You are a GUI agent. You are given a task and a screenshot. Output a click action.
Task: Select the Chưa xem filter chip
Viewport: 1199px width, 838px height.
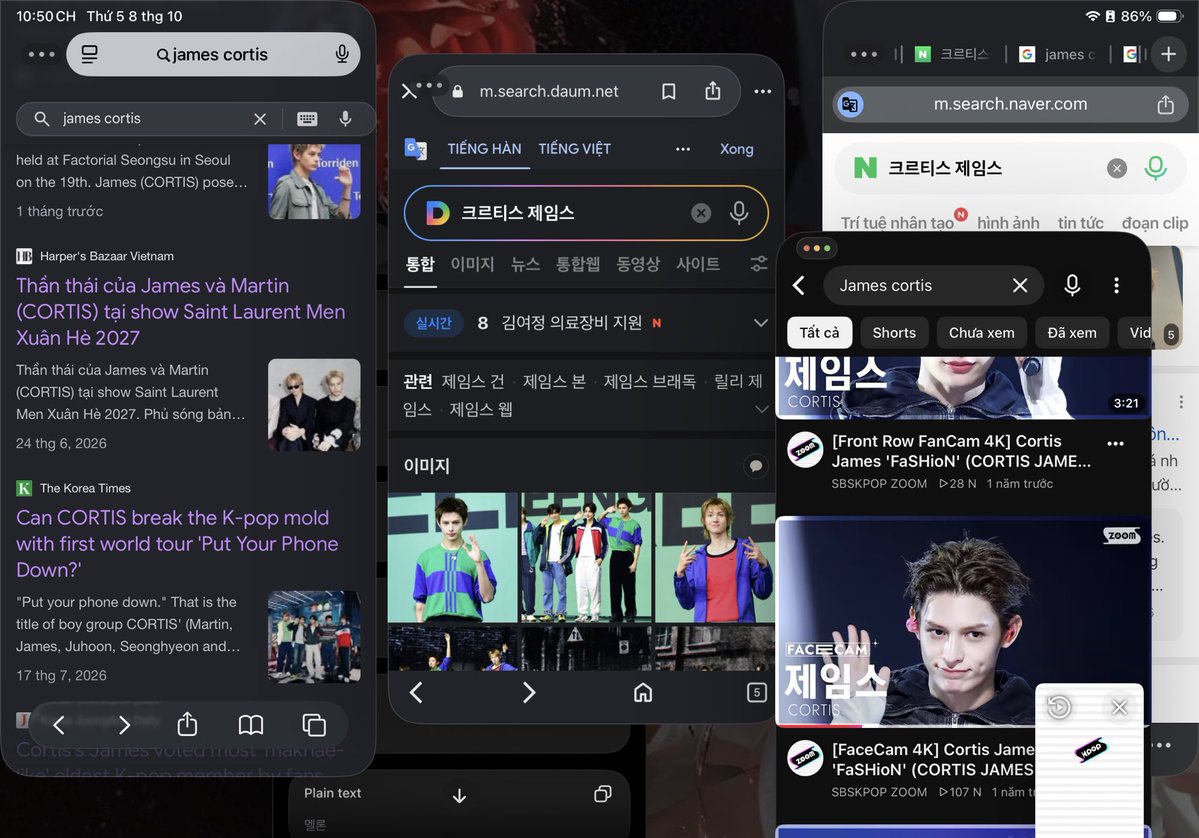point(981,333)
